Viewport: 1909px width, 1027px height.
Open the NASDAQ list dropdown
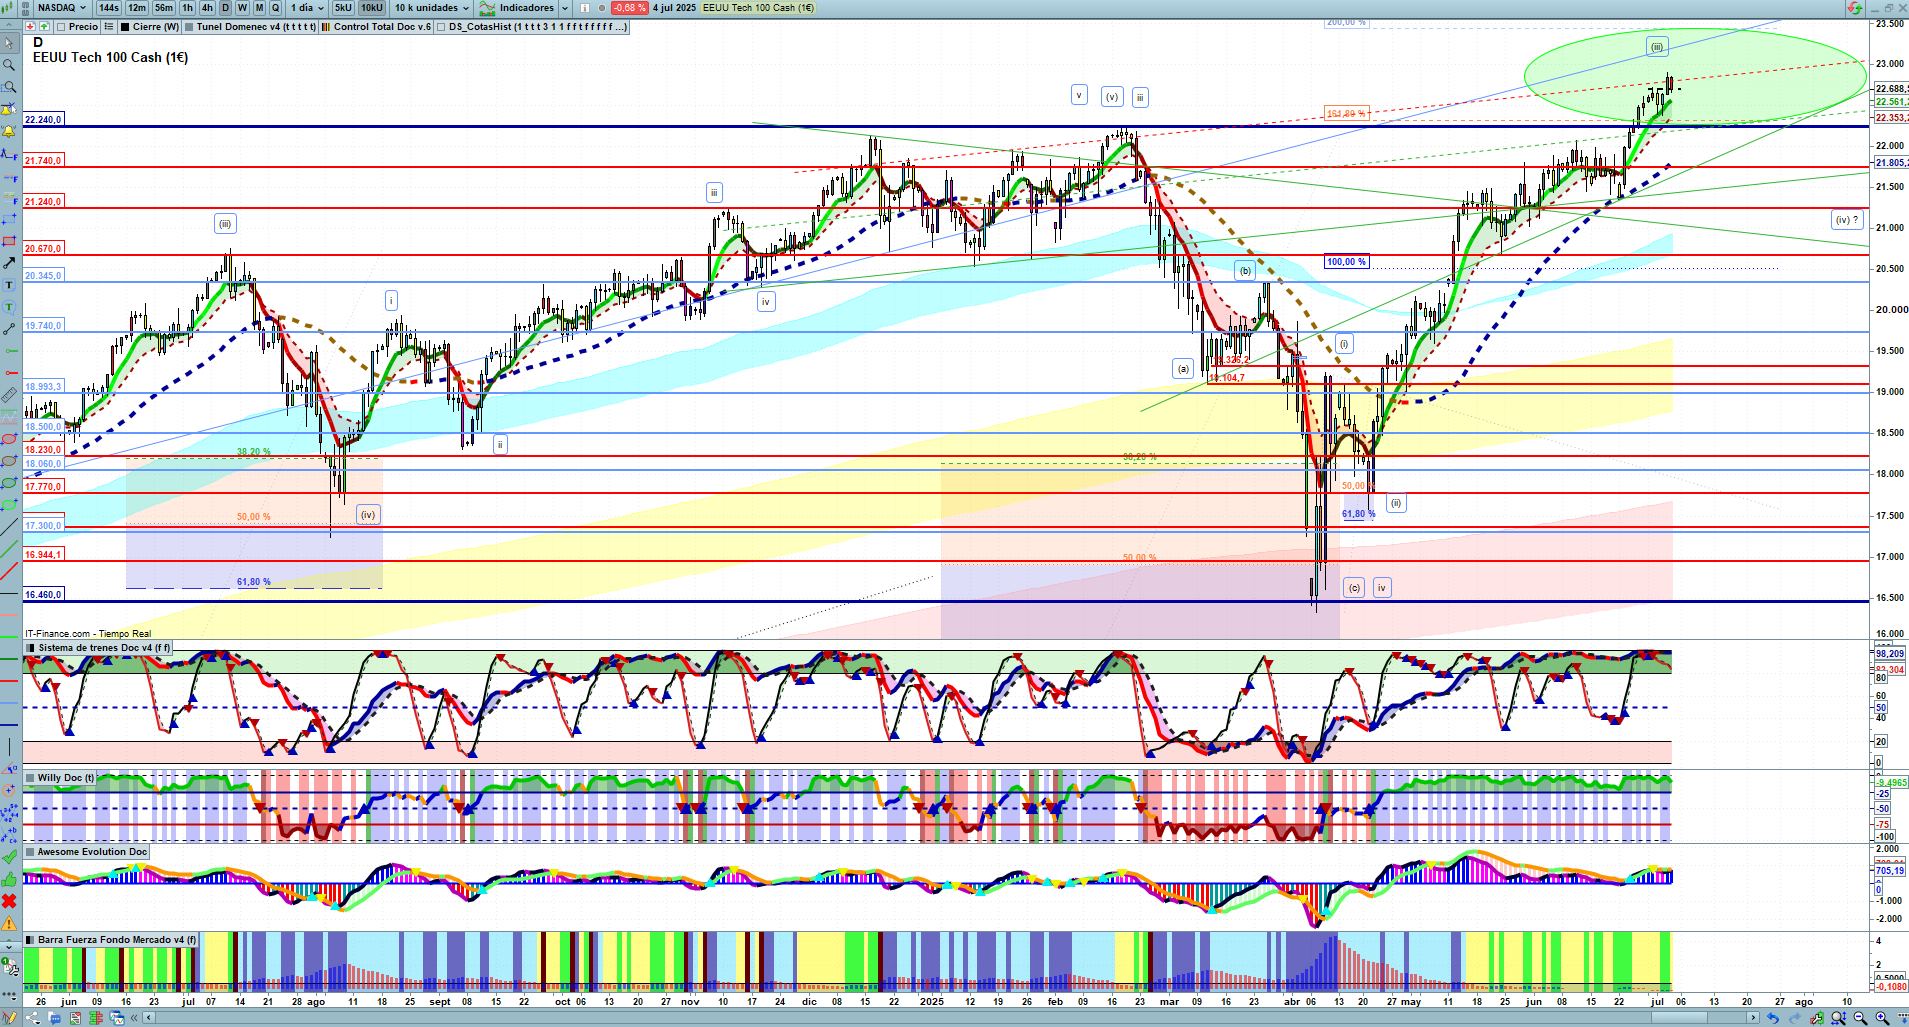point(60,8)
